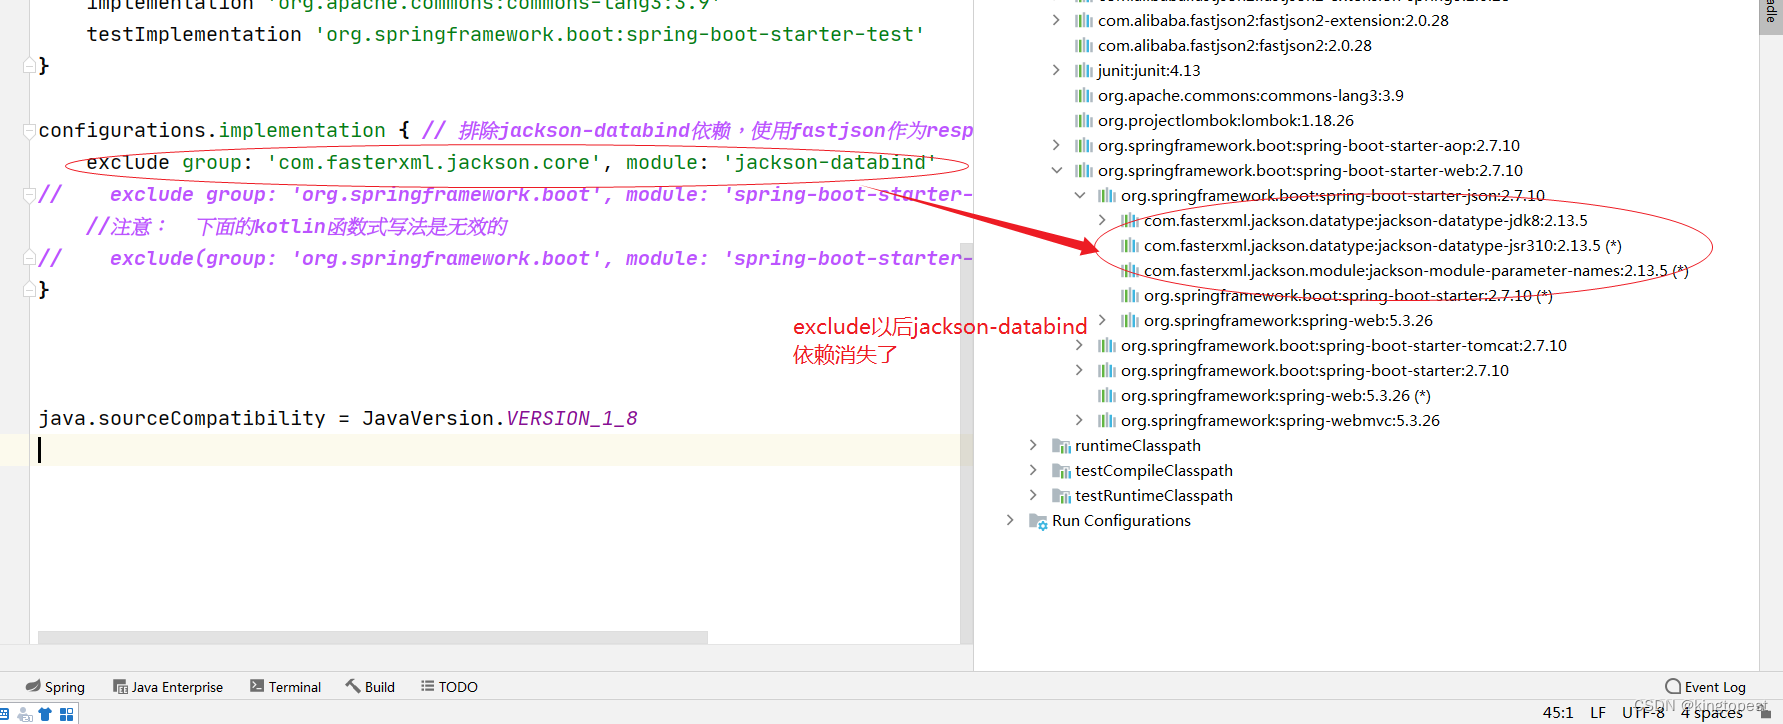1783x724 pixels.
Task: Expand nested spring-boot-starter:2.7.10 under web
Action: [x=1079, y=370]
